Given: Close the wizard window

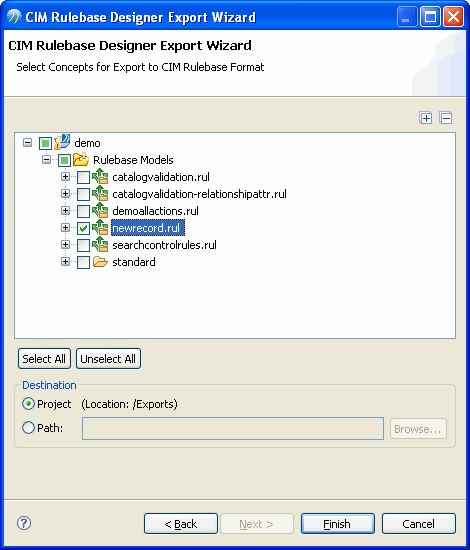Looking at the screenshot, I should 453,16.
